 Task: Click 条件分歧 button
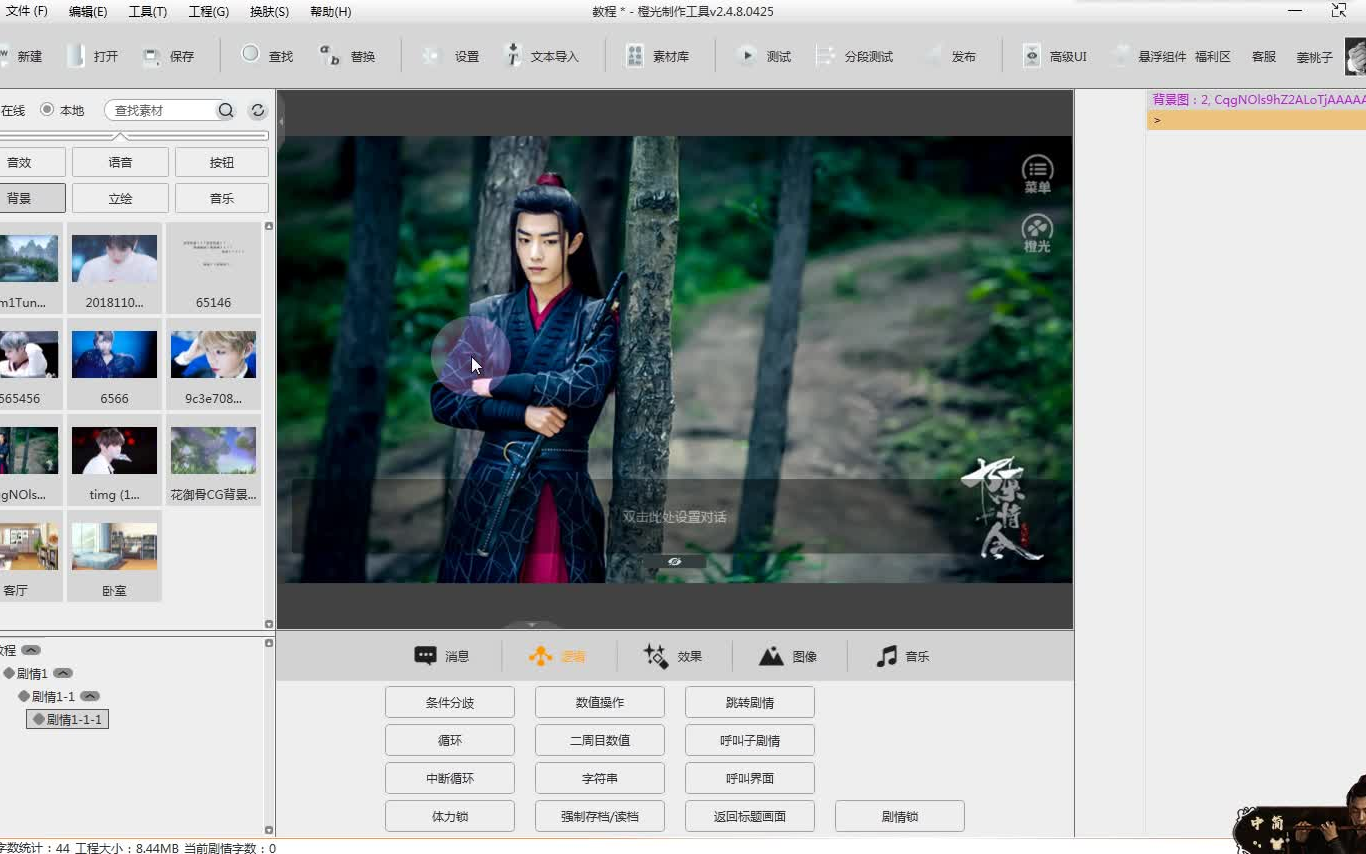(x=450, y=702)
